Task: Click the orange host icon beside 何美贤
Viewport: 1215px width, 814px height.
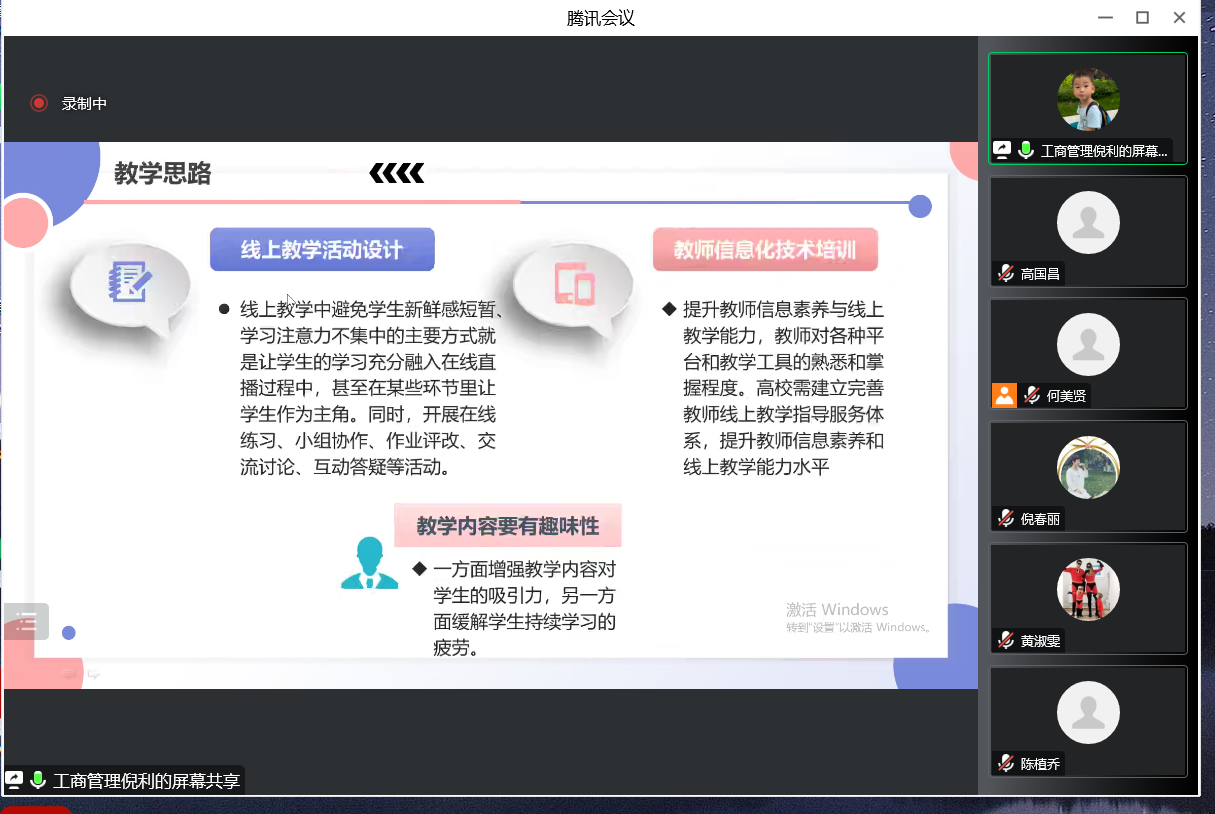Action: tap(1004, 395)
